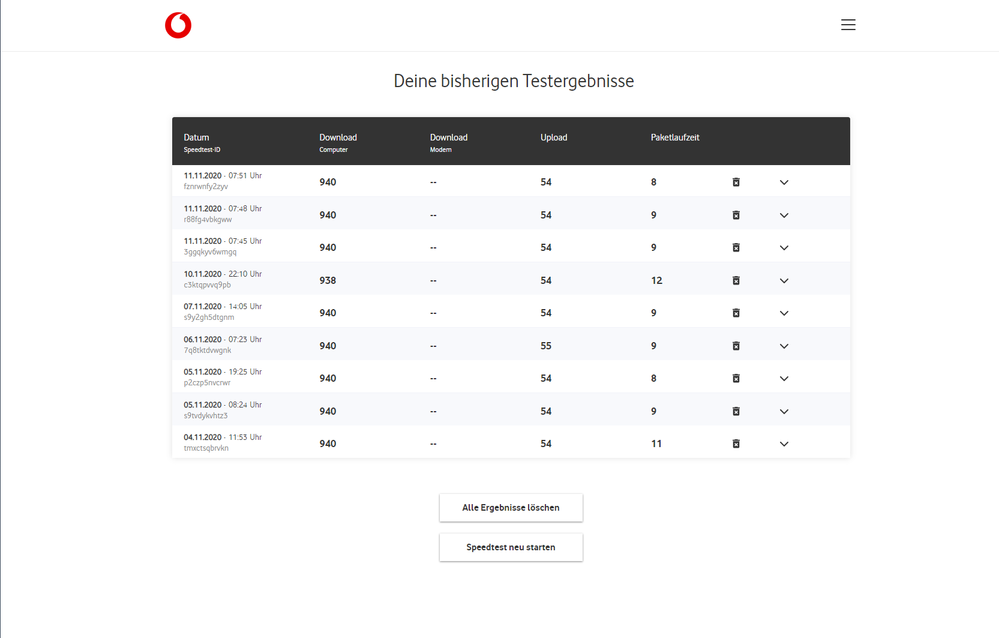Screen dimensions: 999x638
Task: Click the 'Paketlaufzeit' column header
Action: [x=675, y=138]
